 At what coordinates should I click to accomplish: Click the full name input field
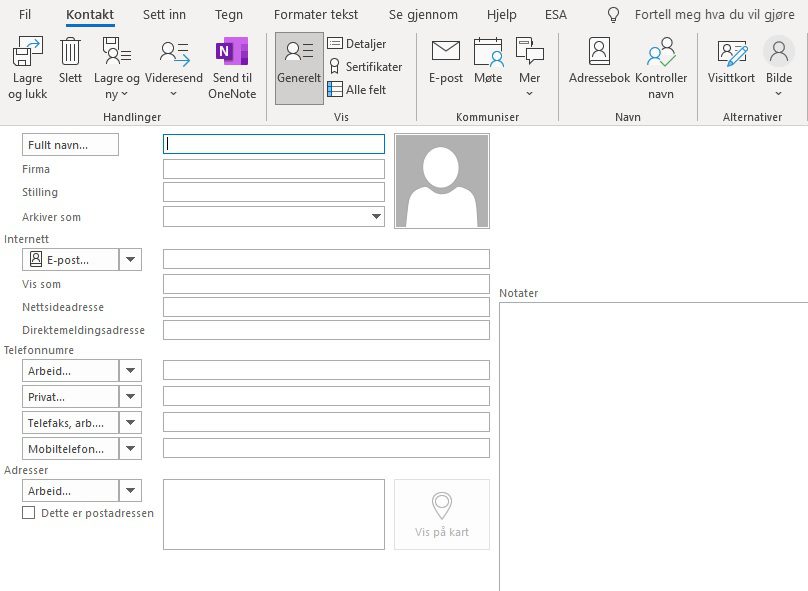[274, 144]
